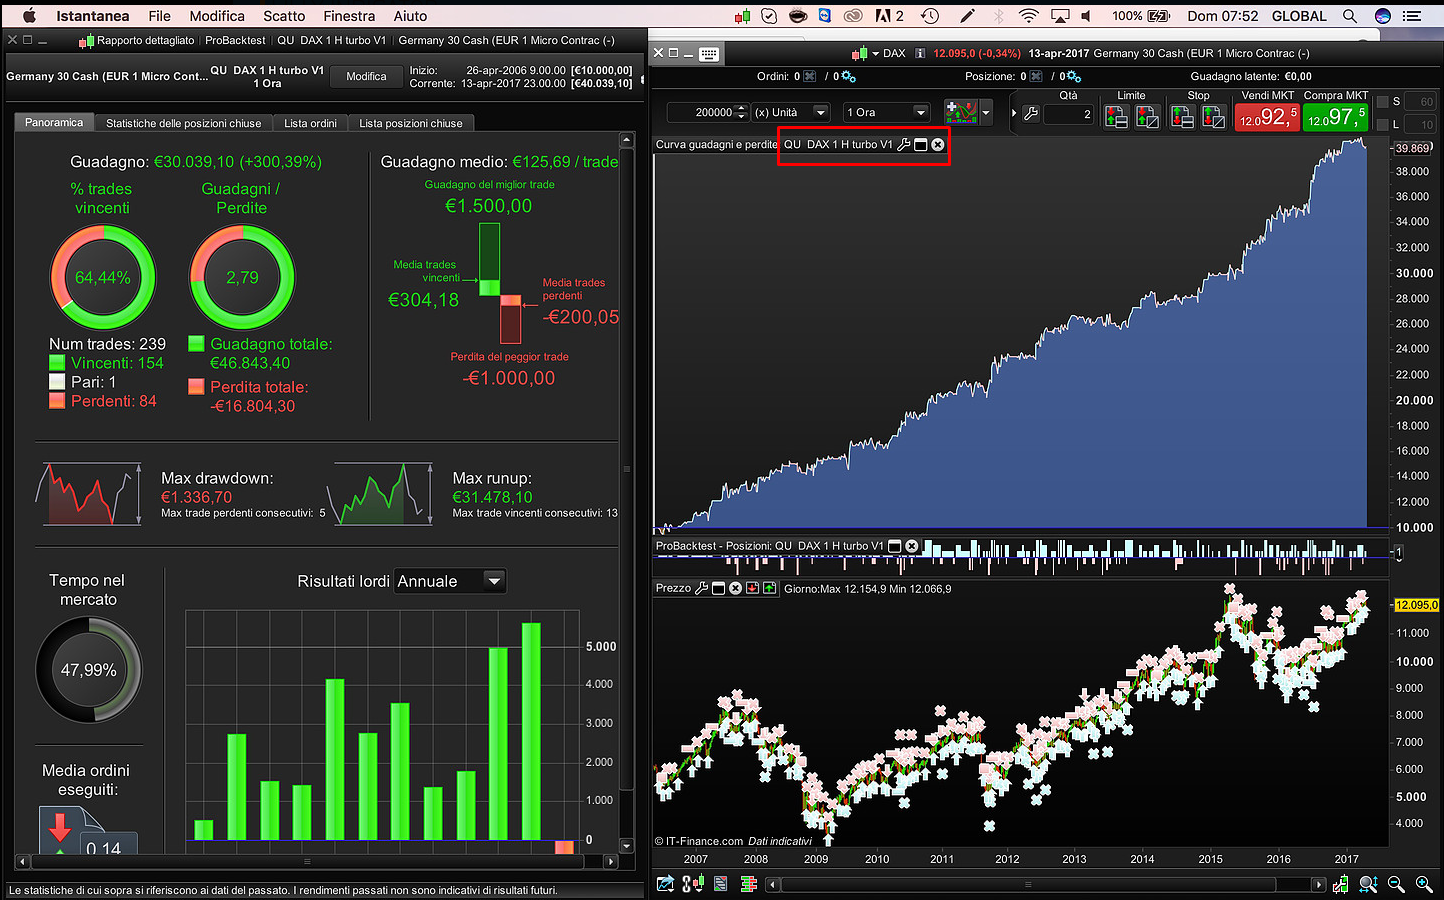Open order settings wrench next to Qtà
Image resolution: width=1444 pixels, height=900 pixels.
[x=1031, y=114]
